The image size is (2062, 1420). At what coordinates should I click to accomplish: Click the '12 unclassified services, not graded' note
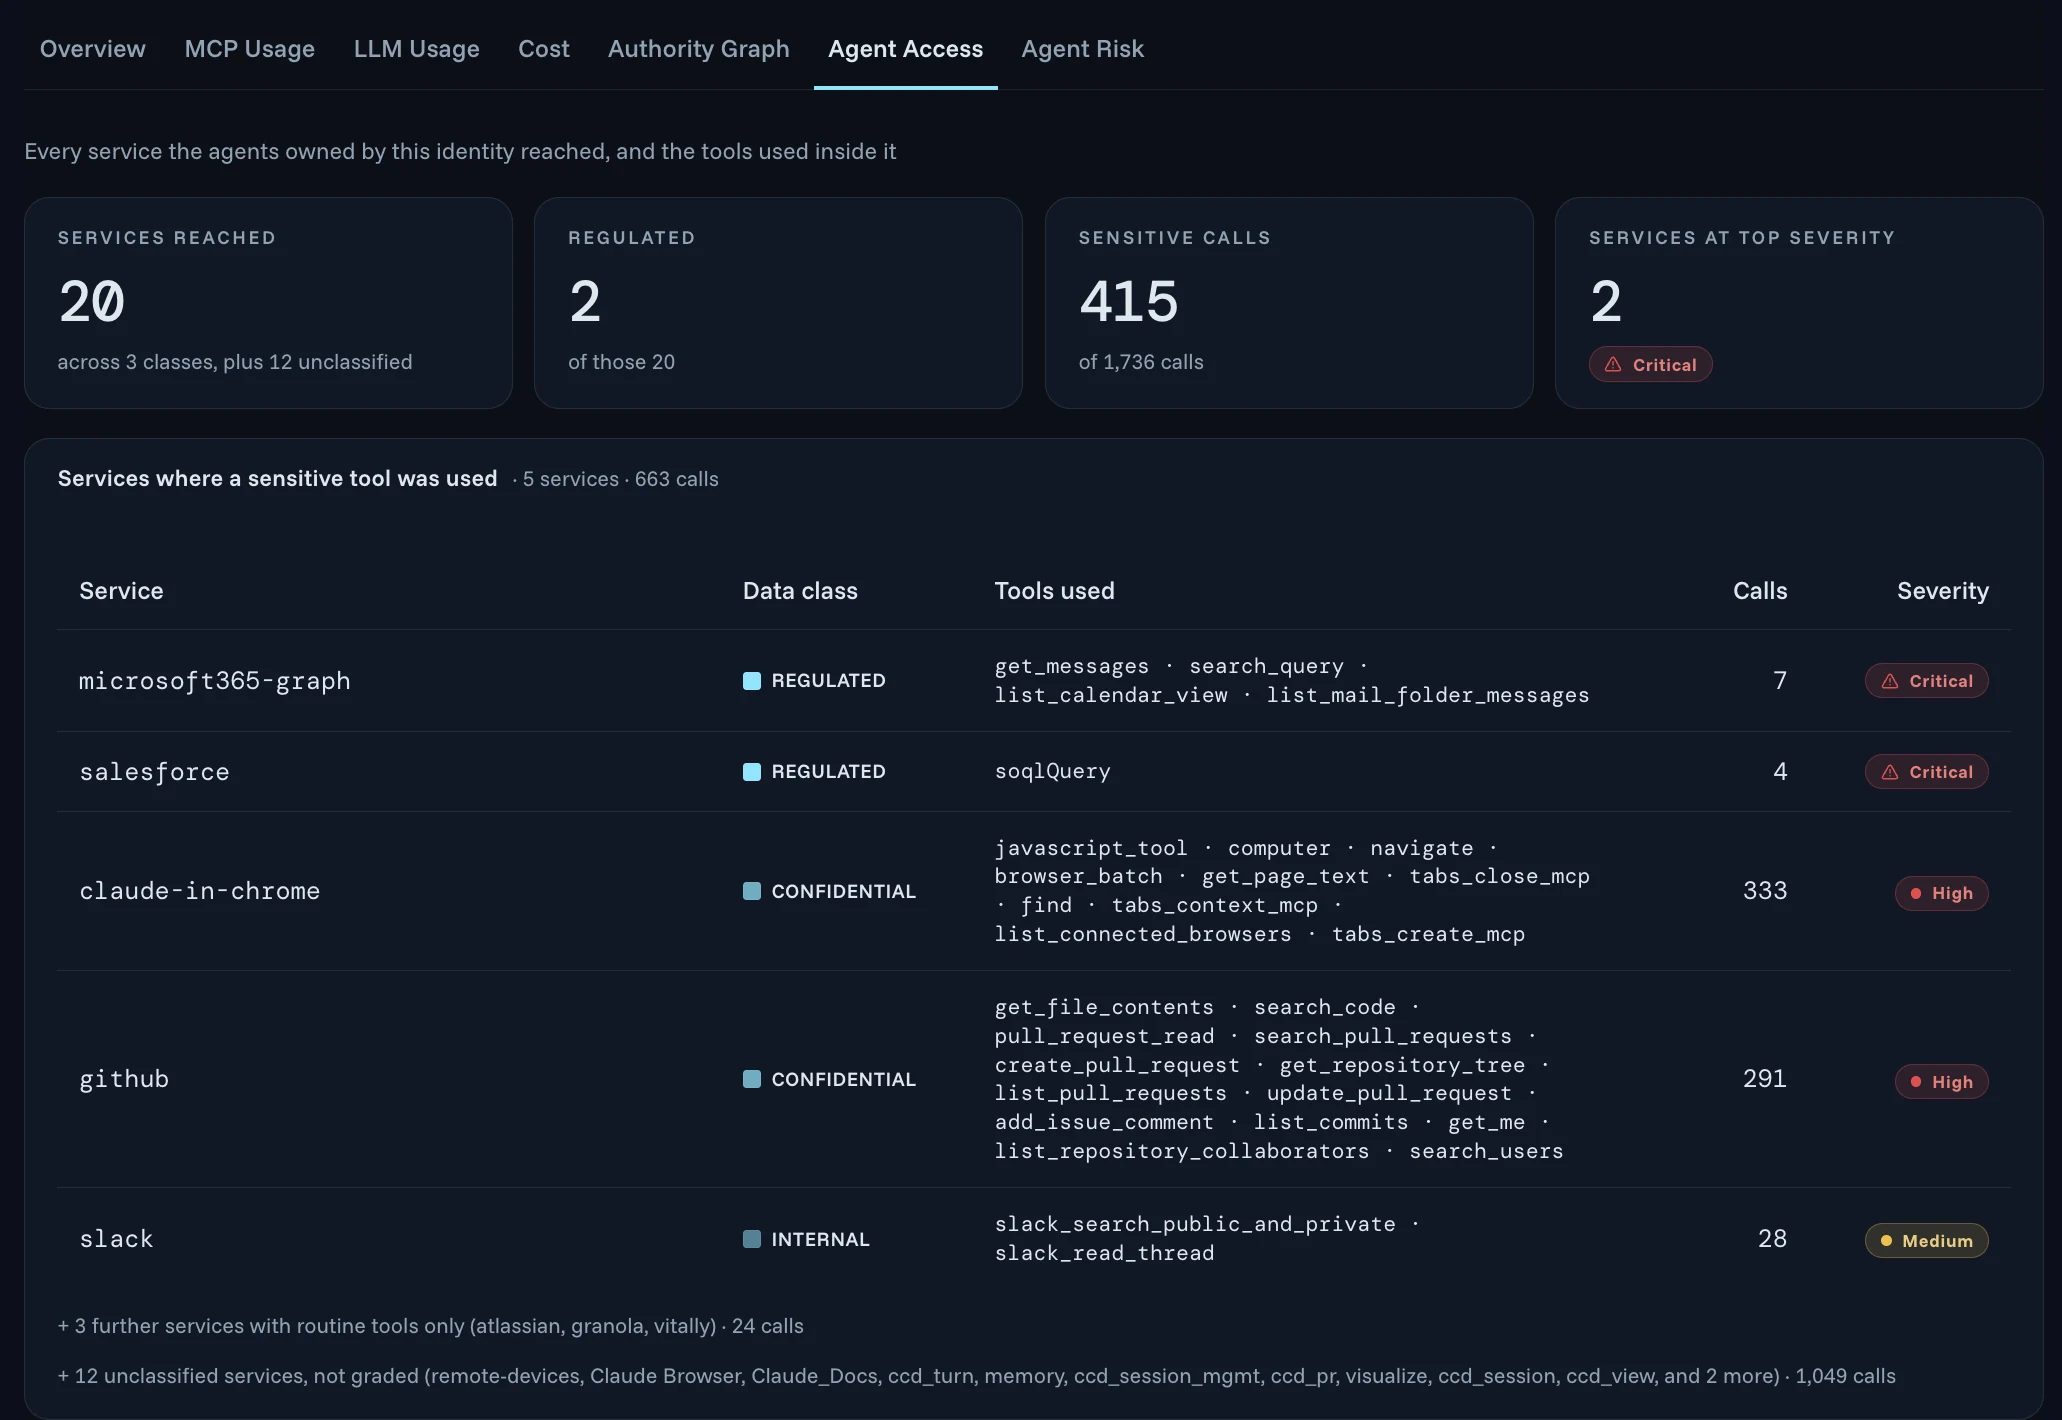tap(976, 1376)
